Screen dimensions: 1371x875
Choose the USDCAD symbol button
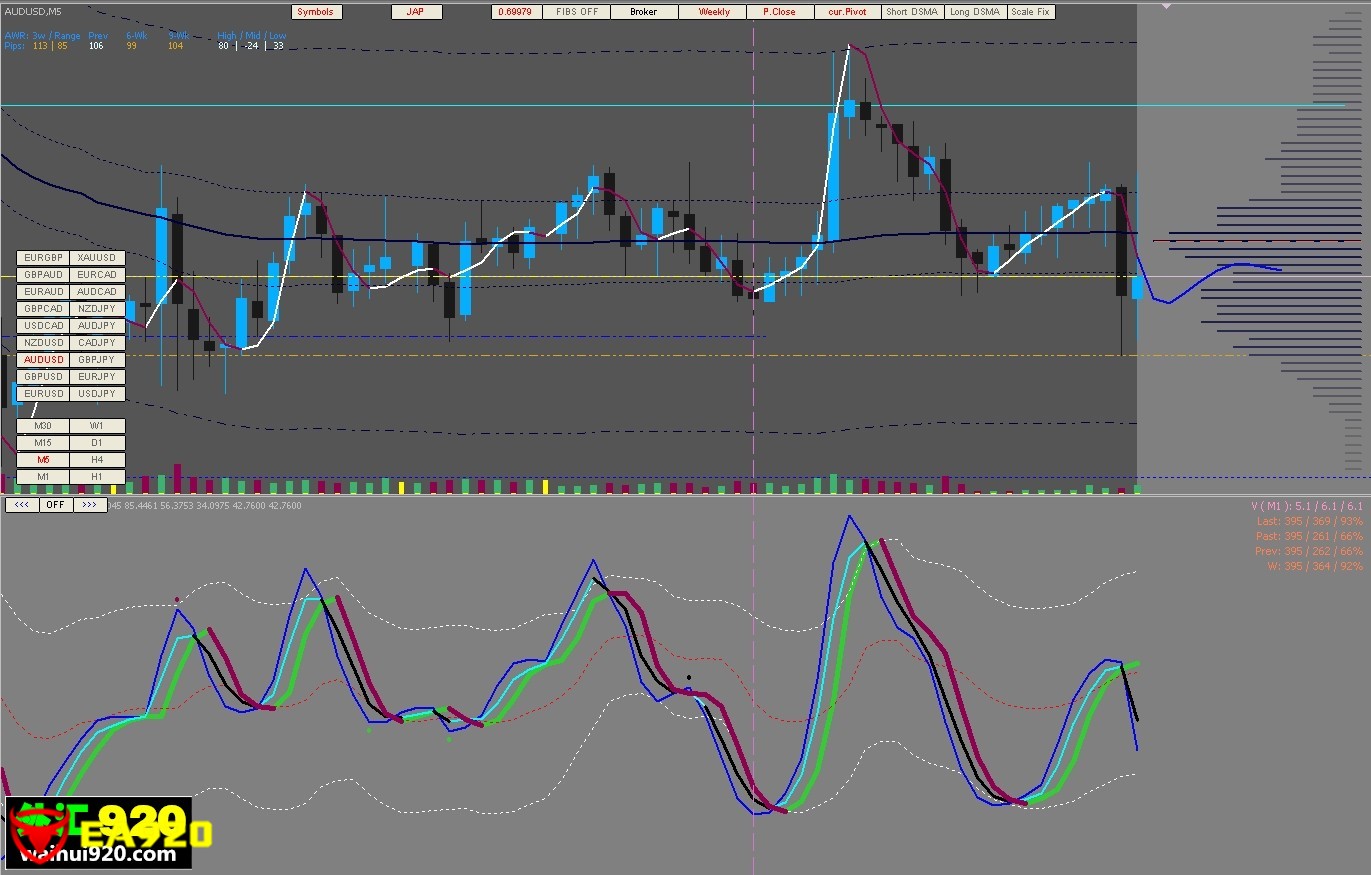click(43, 326)
